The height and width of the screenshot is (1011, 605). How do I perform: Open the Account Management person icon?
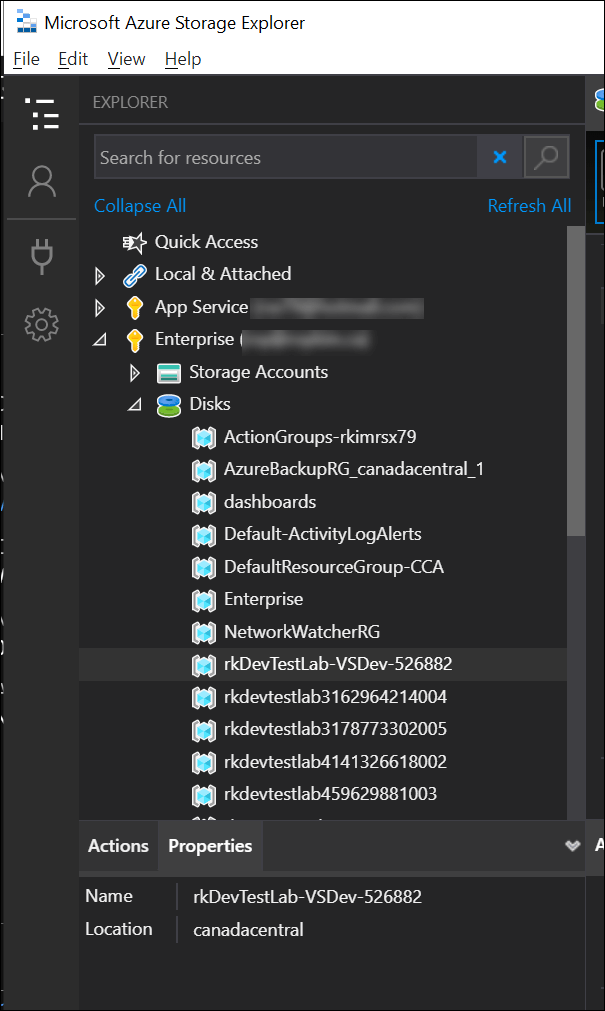pyautogui.click(x=42, y=182)
